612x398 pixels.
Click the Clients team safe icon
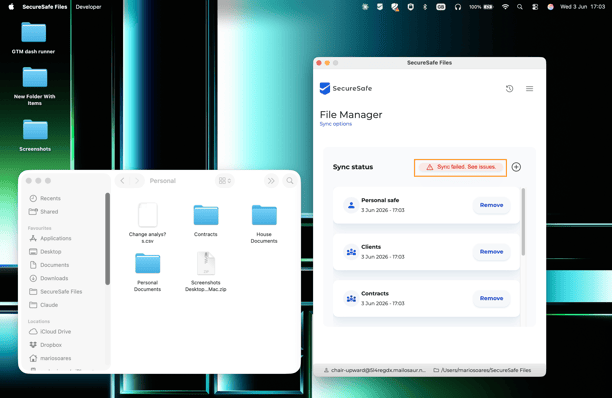click(x=351, y=252)
